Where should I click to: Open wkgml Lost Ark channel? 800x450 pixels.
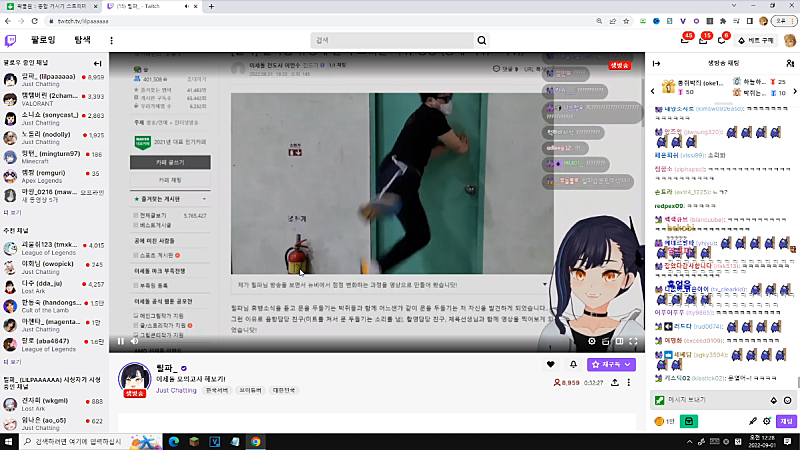(x=54, y=404)
